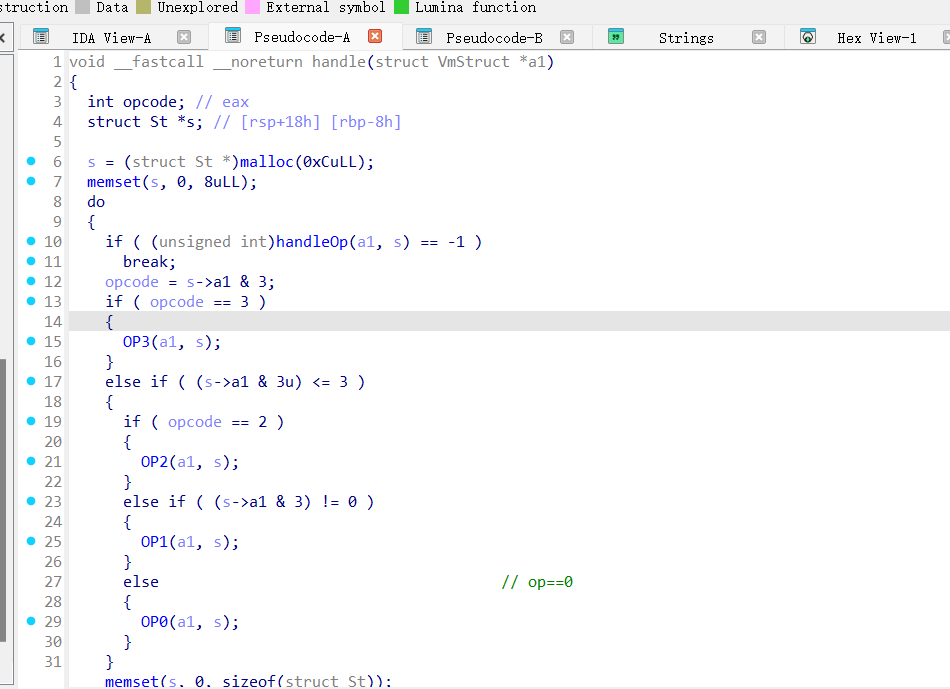Click the Strings window tab icon
950x689 pixels.
click(616, 37)
